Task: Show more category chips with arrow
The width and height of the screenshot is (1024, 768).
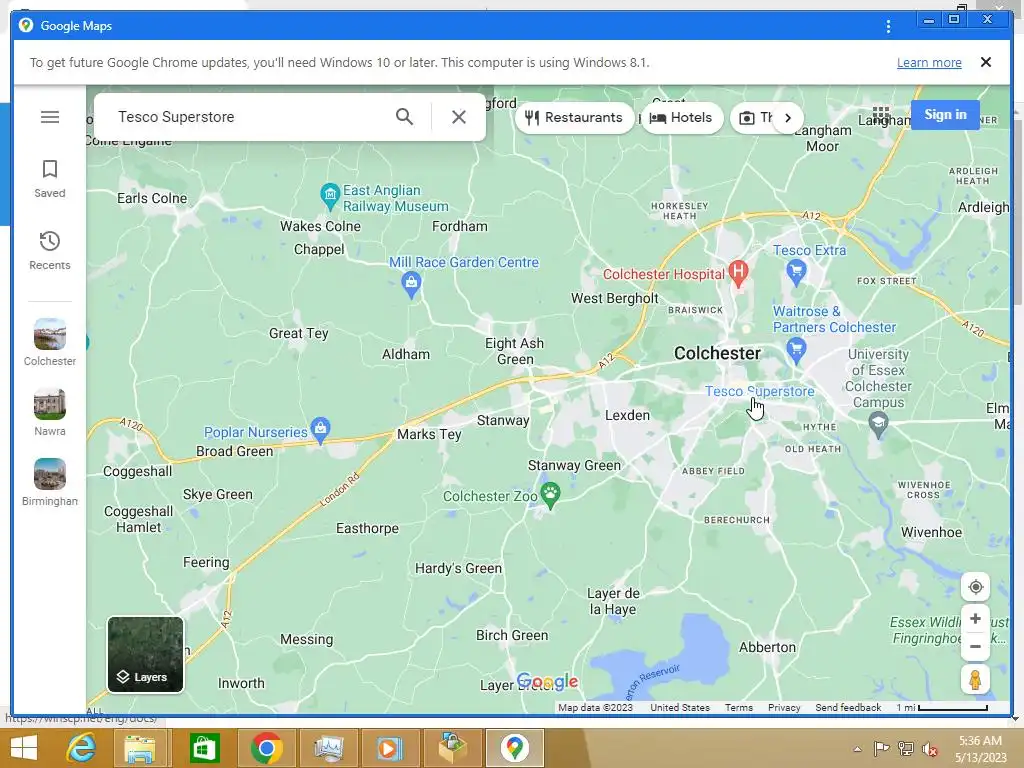Action: (788, 118)
